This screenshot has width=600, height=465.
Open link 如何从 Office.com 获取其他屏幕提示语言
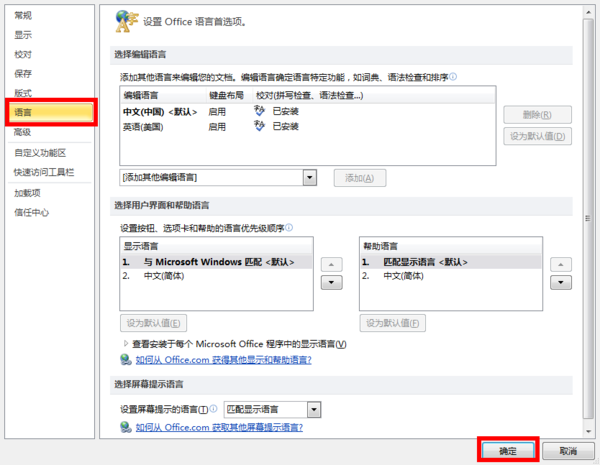click(x=219, y=427)
